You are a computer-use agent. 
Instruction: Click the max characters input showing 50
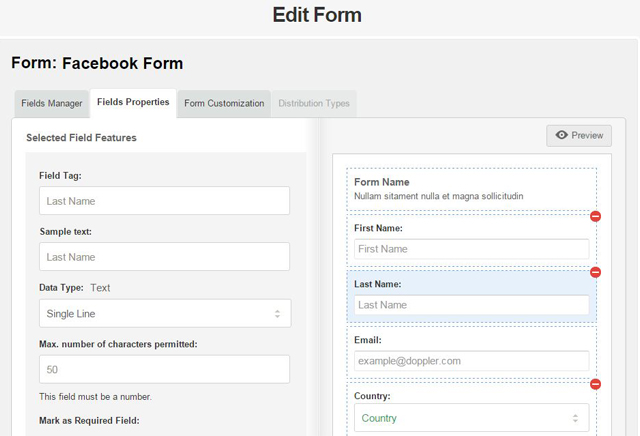(x=164, y=369)
